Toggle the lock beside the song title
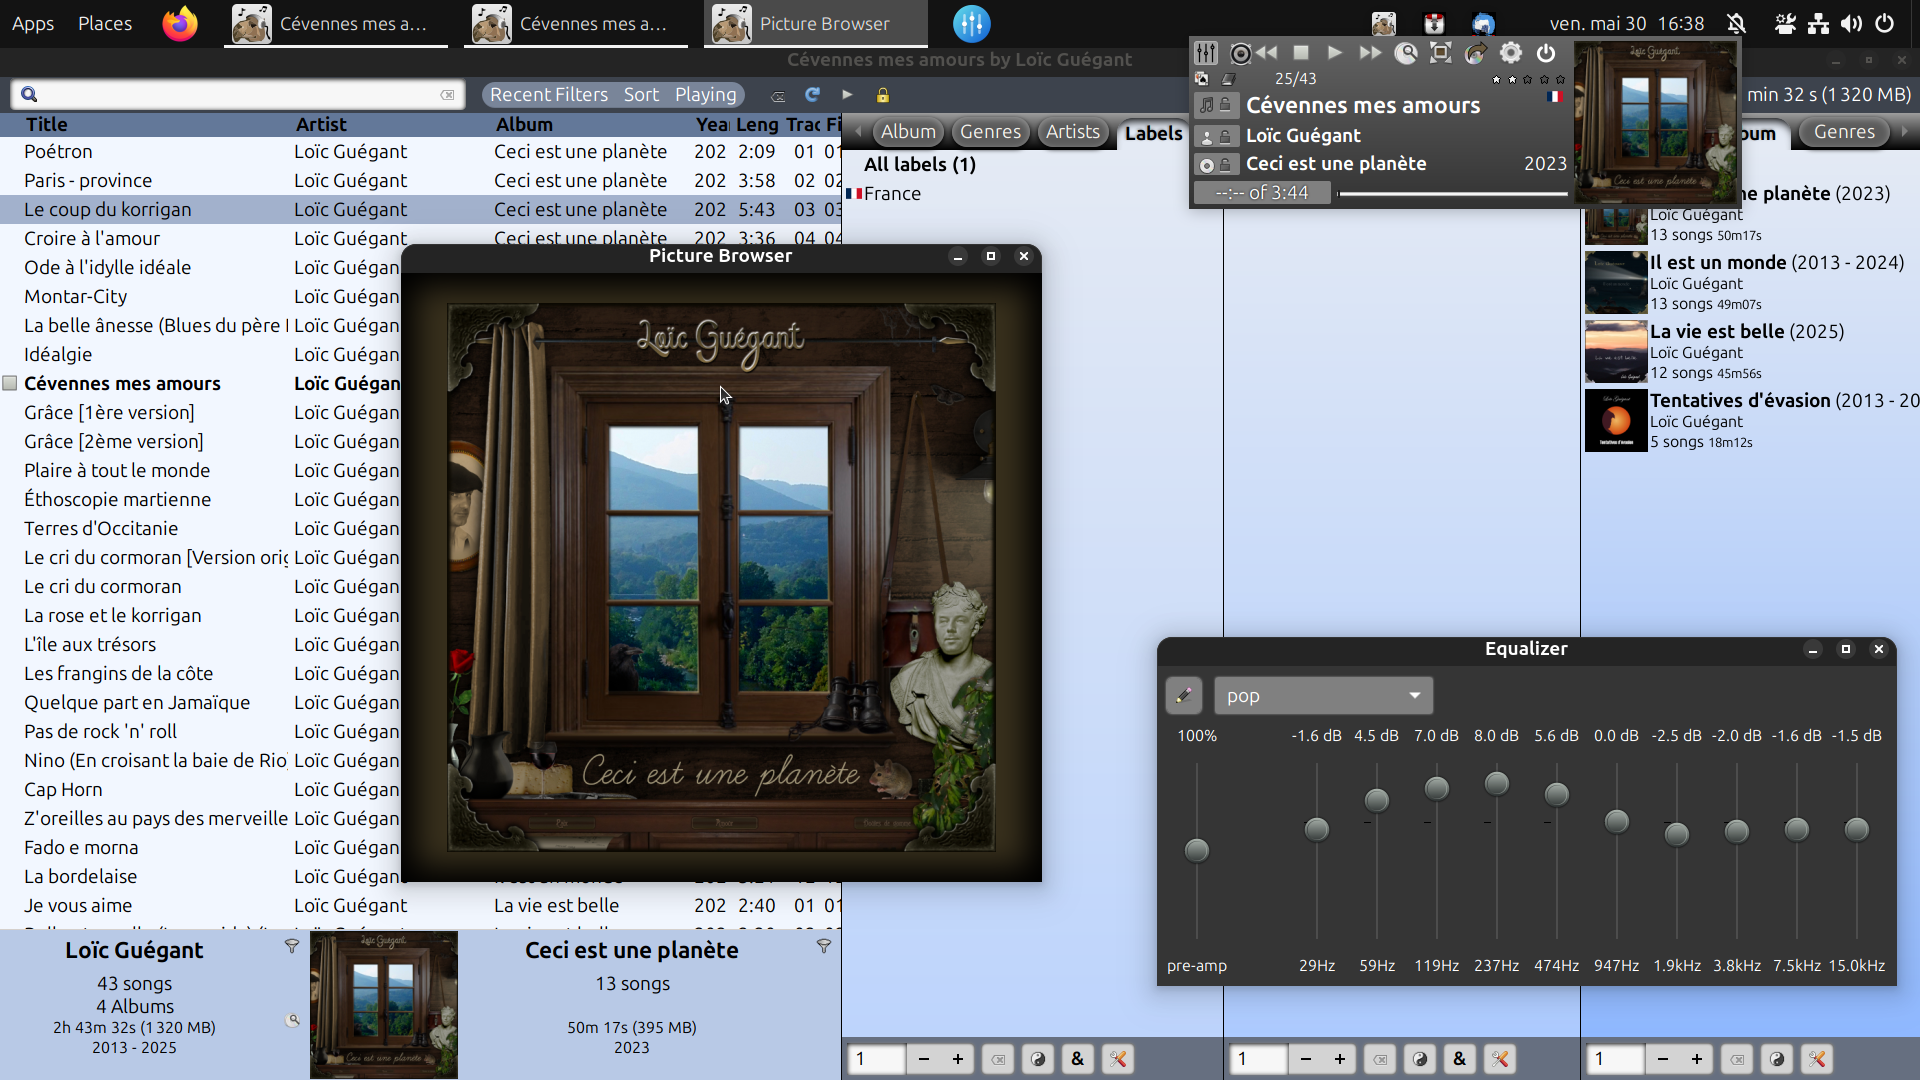Screen dimensions: 1920x1080 (1225, 105)
